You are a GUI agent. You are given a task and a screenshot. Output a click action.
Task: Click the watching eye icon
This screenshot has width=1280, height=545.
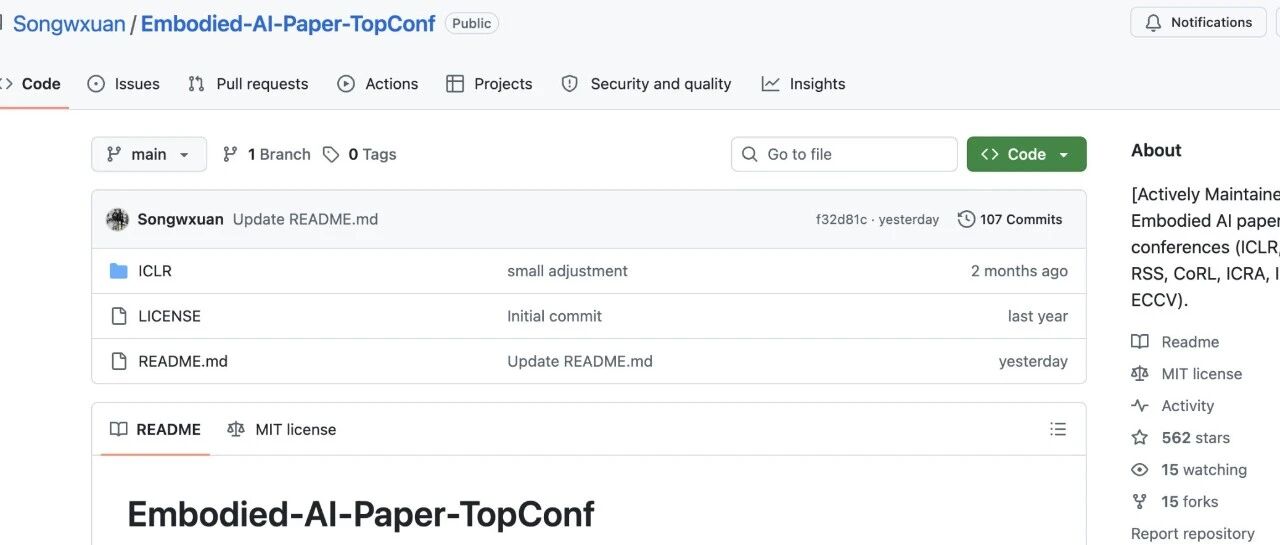pyautogui.click(x=1140, y=470)
